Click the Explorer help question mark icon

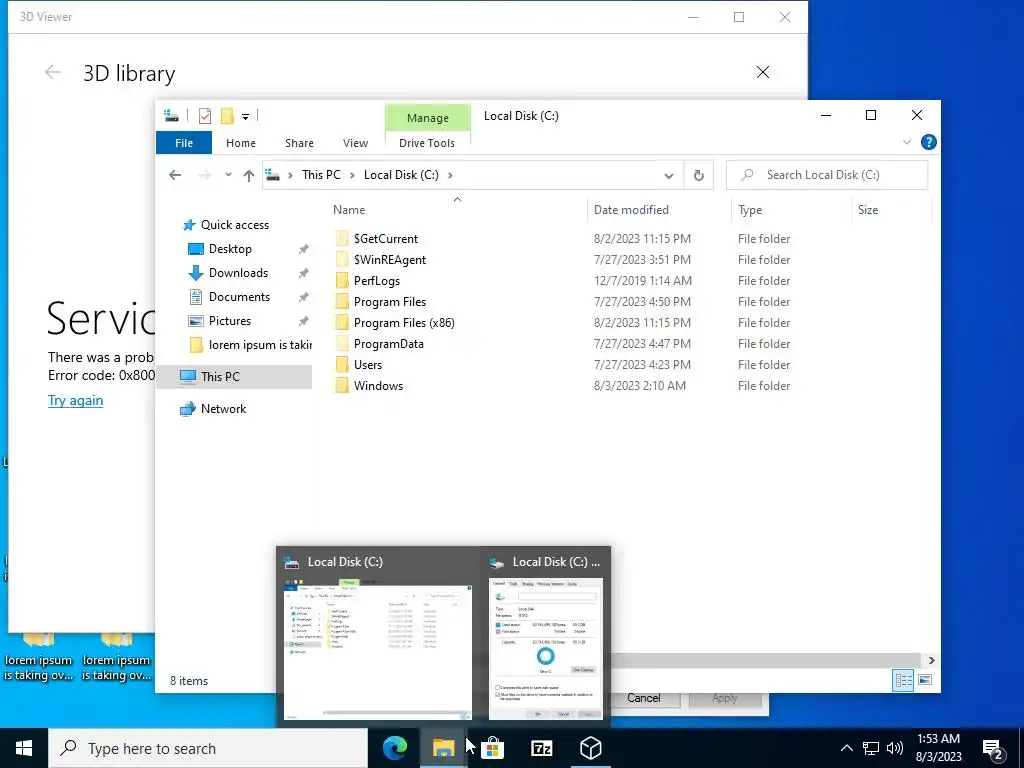click(928, 142)
